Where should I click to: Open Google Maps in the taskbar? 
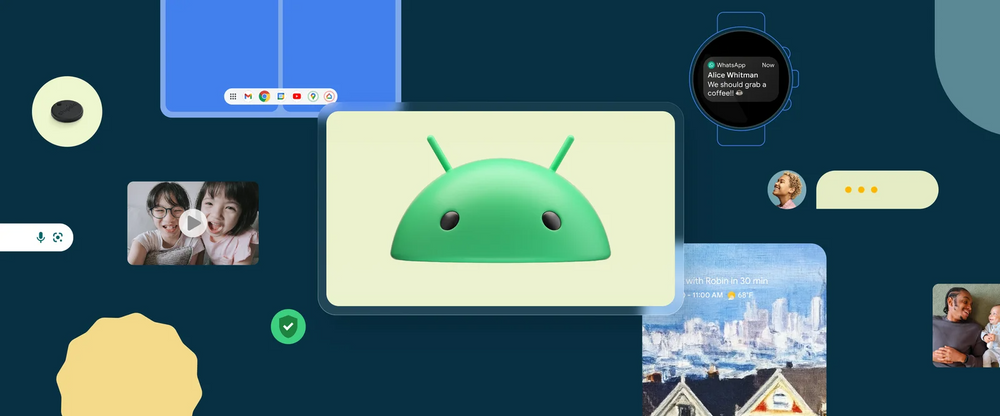(x=312, y=96)
